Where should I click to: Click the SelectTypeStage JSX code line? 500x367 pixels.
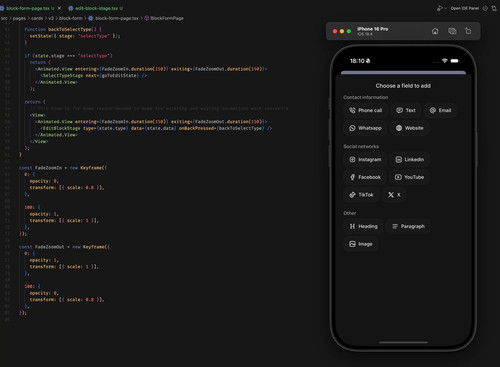point(94,75)
